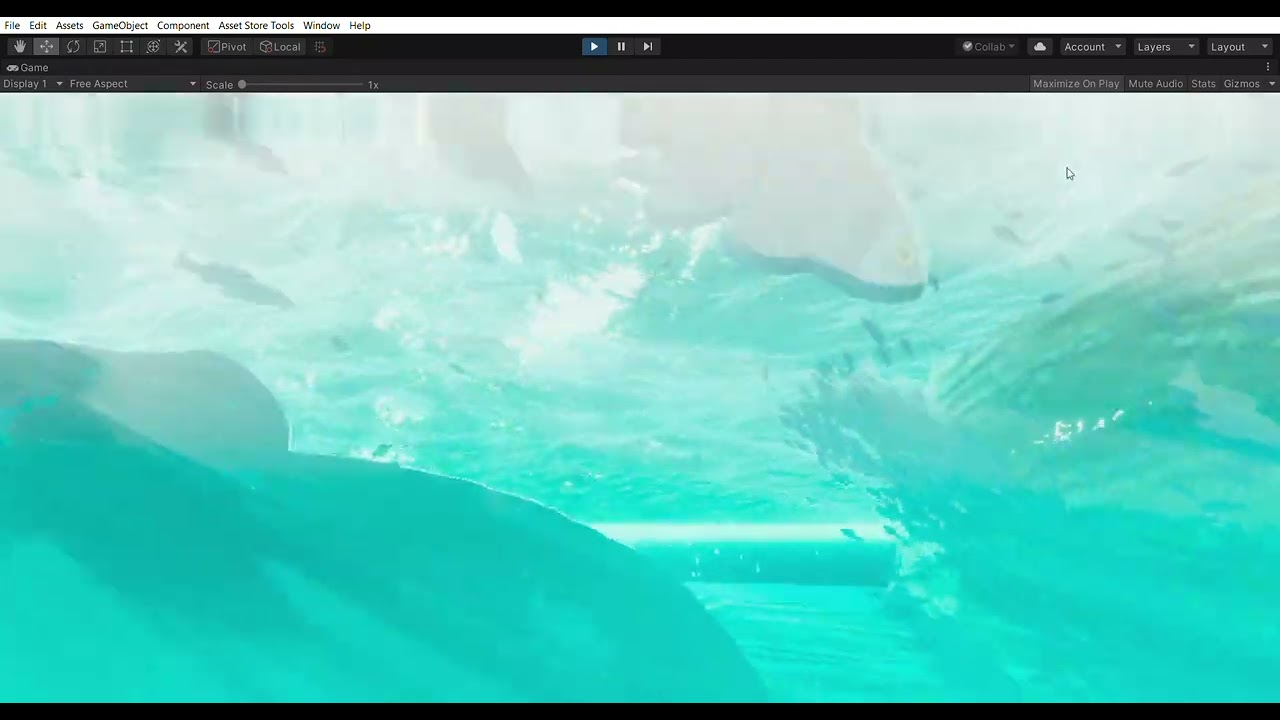1280x720 pixels.
Task: Click the Scale slider handle
Action: pos(242,85)
